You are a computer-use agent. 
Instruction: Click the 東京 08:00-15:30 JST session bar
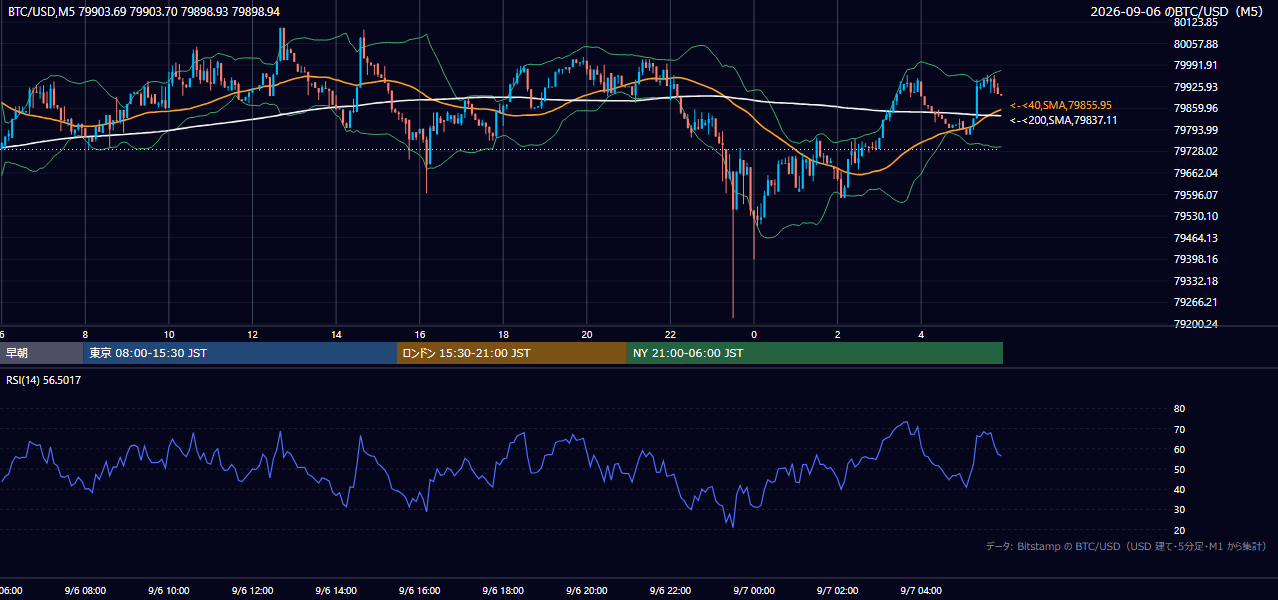point(240,353)
